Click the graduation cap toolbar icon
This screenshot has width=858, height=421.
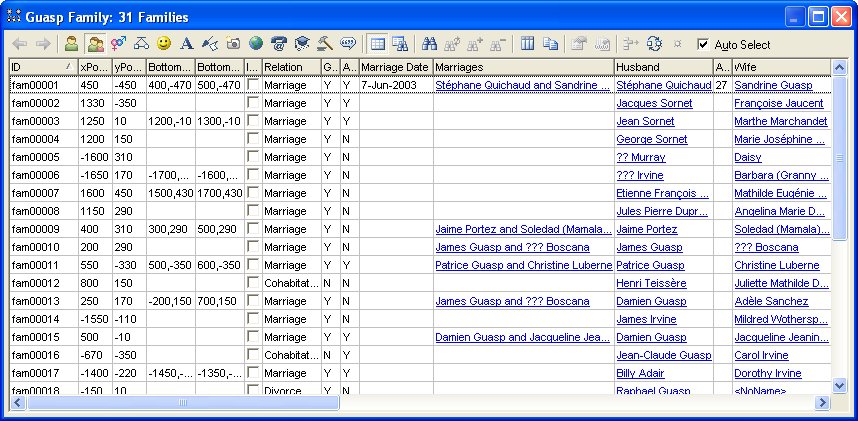coord(302,44)
